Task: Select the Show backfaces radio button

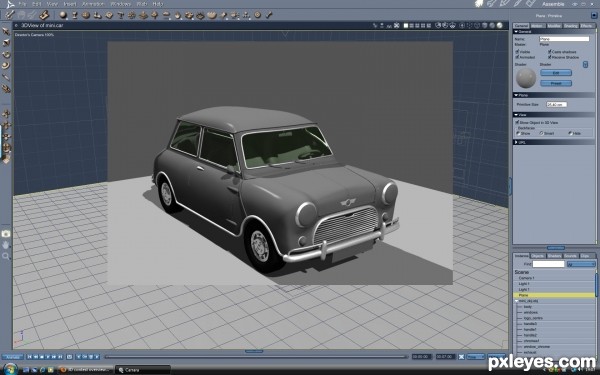Action: (x=518, y=133)
